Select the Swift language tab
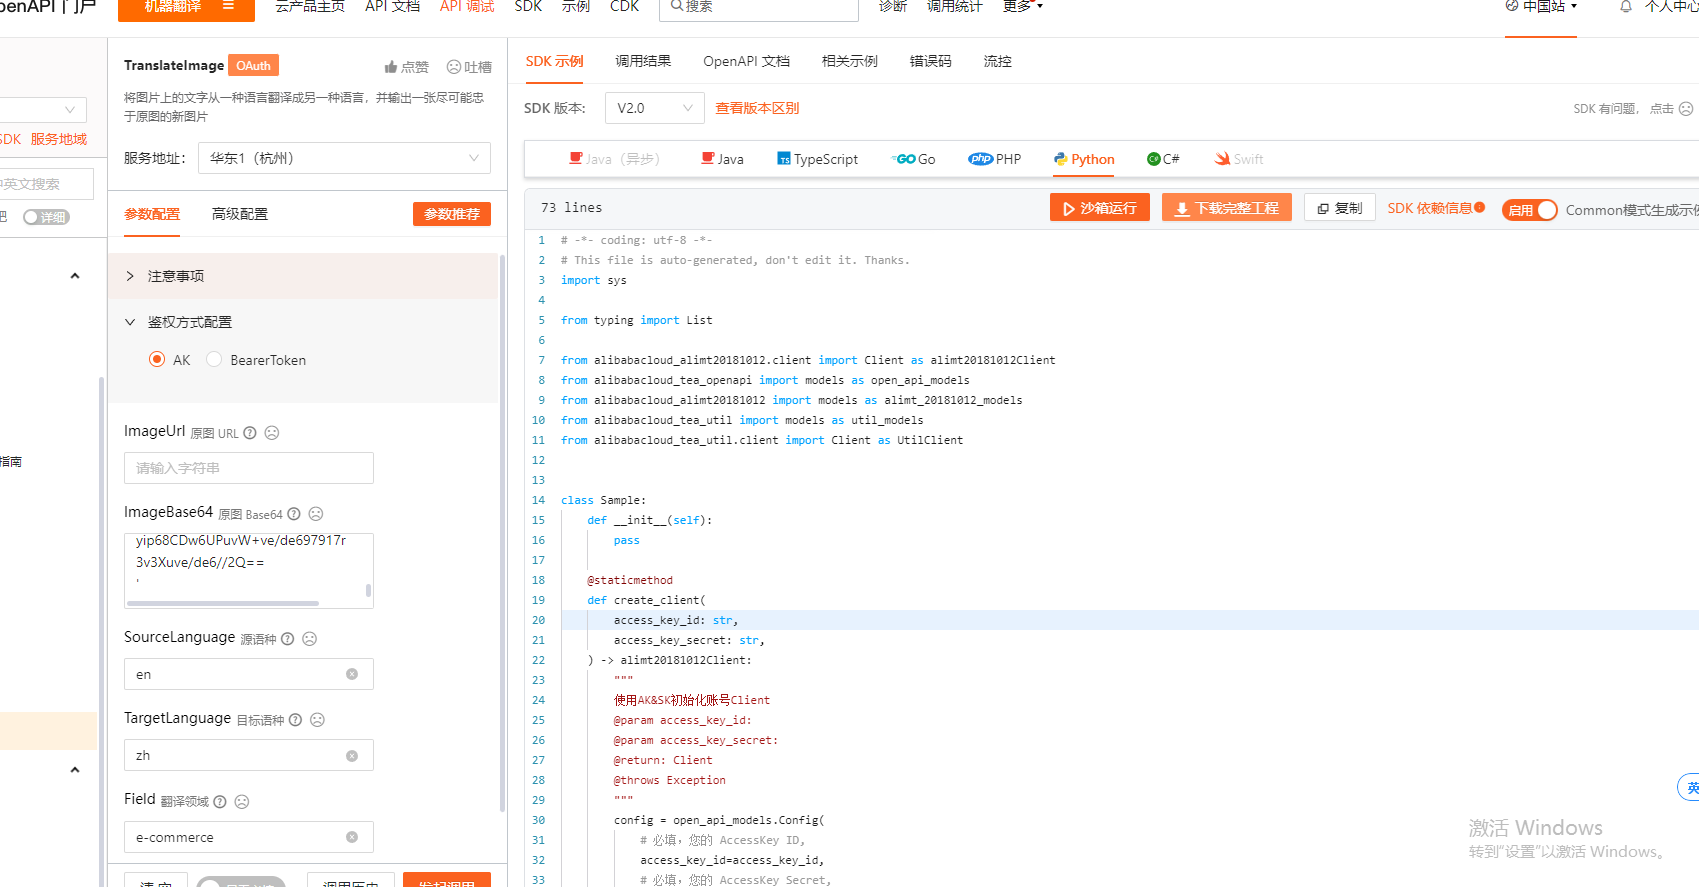1699x887 pixels. click(1240, 159)
